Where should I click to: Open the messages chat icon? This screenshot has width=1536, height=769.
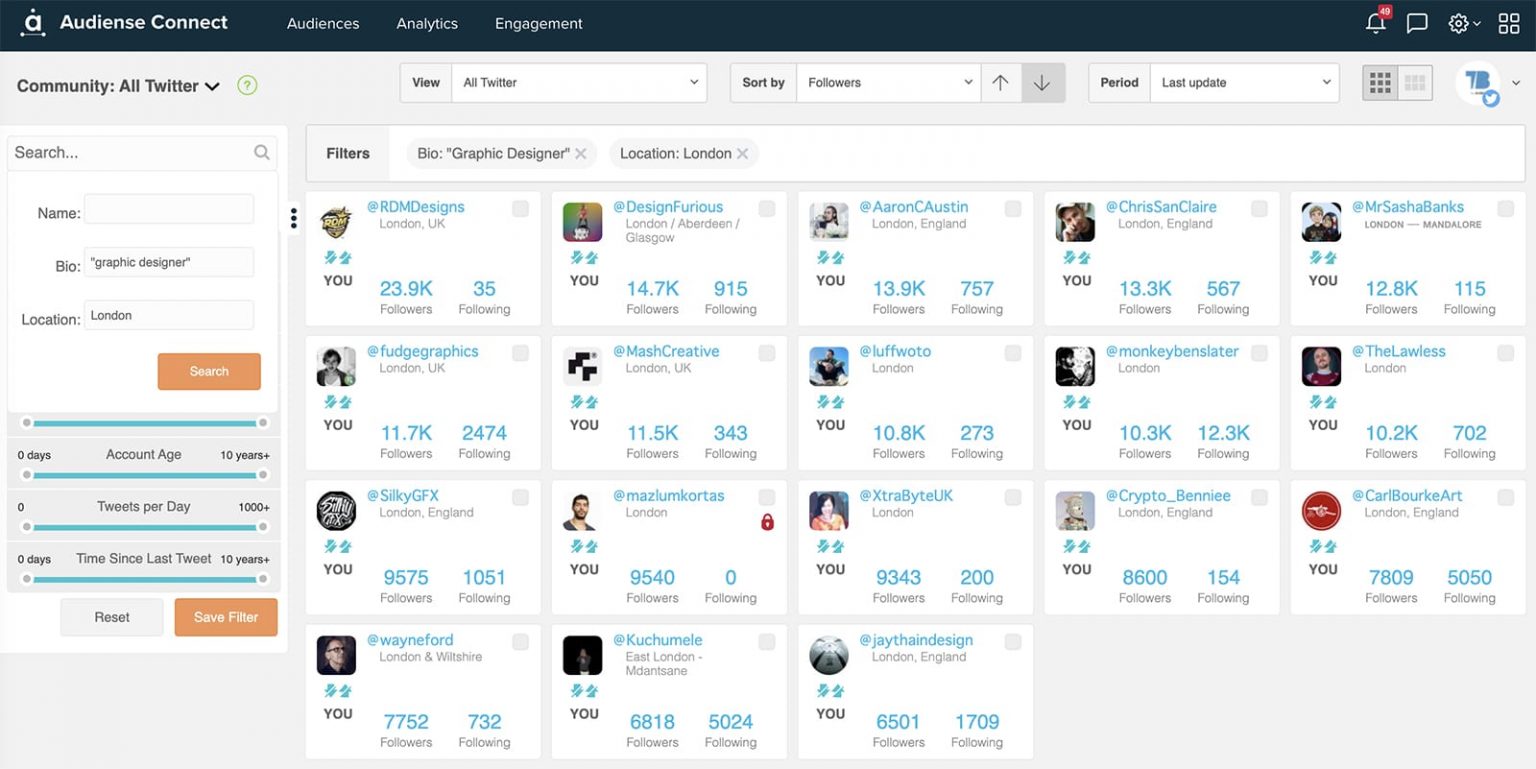[x=1417, y=23]
